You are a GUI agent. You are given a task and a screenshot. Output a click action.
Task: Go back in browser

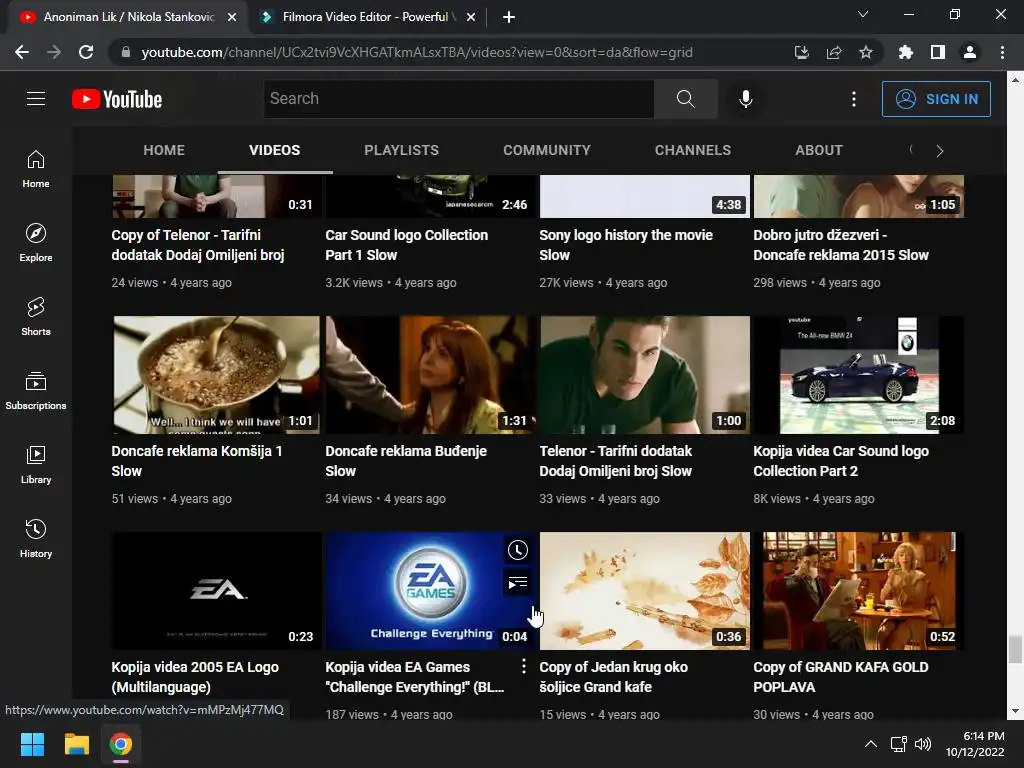22,52
